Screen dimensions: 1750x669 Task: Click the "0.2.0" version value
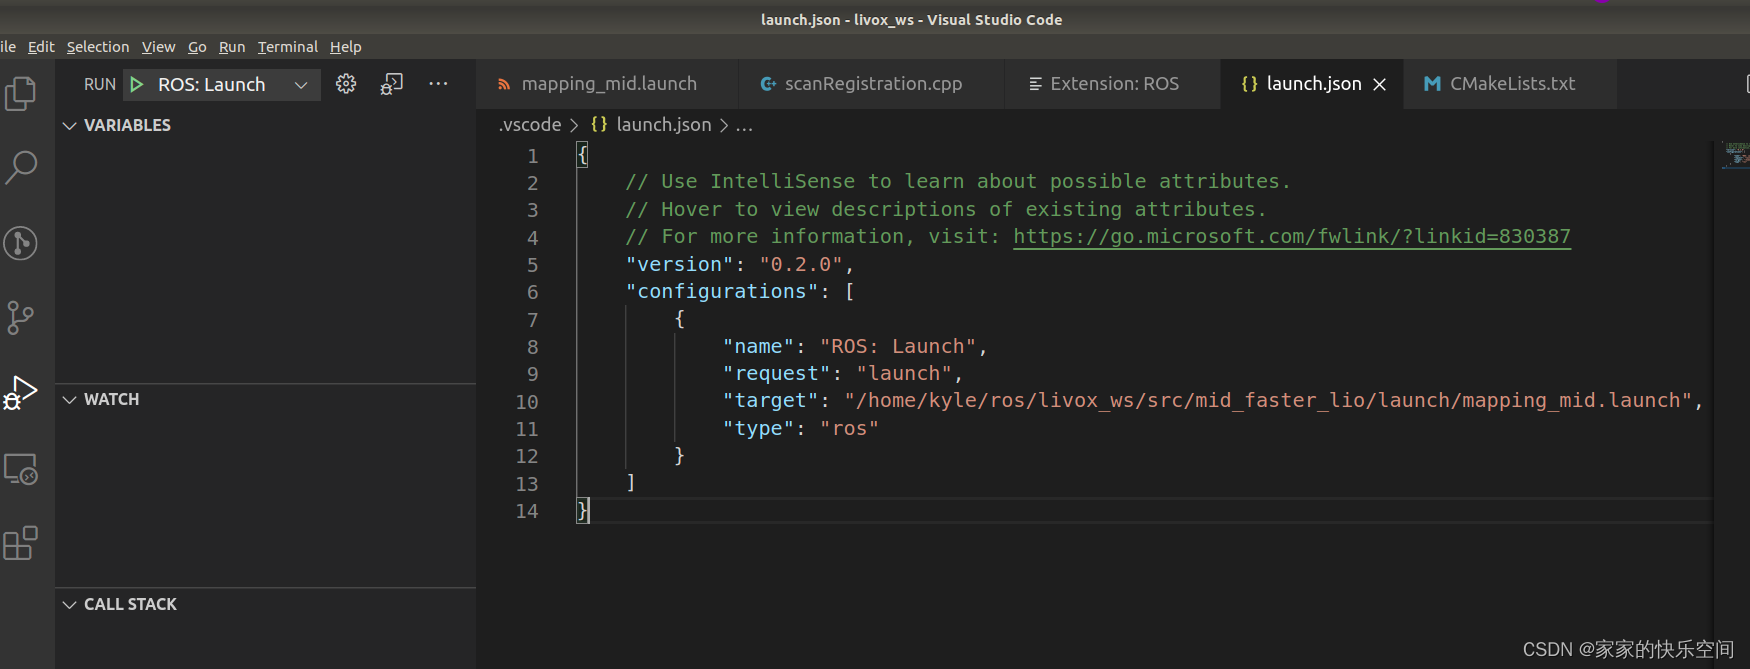pyautogui.click(x=801, y=264)
